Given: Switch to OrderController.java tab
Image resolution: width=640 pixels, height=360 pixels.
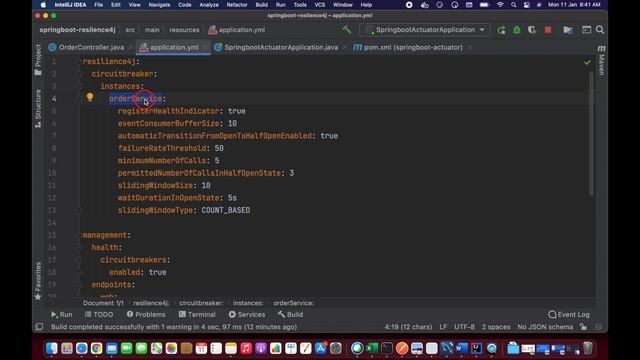Looking at the screenshot, I should 91,47.
